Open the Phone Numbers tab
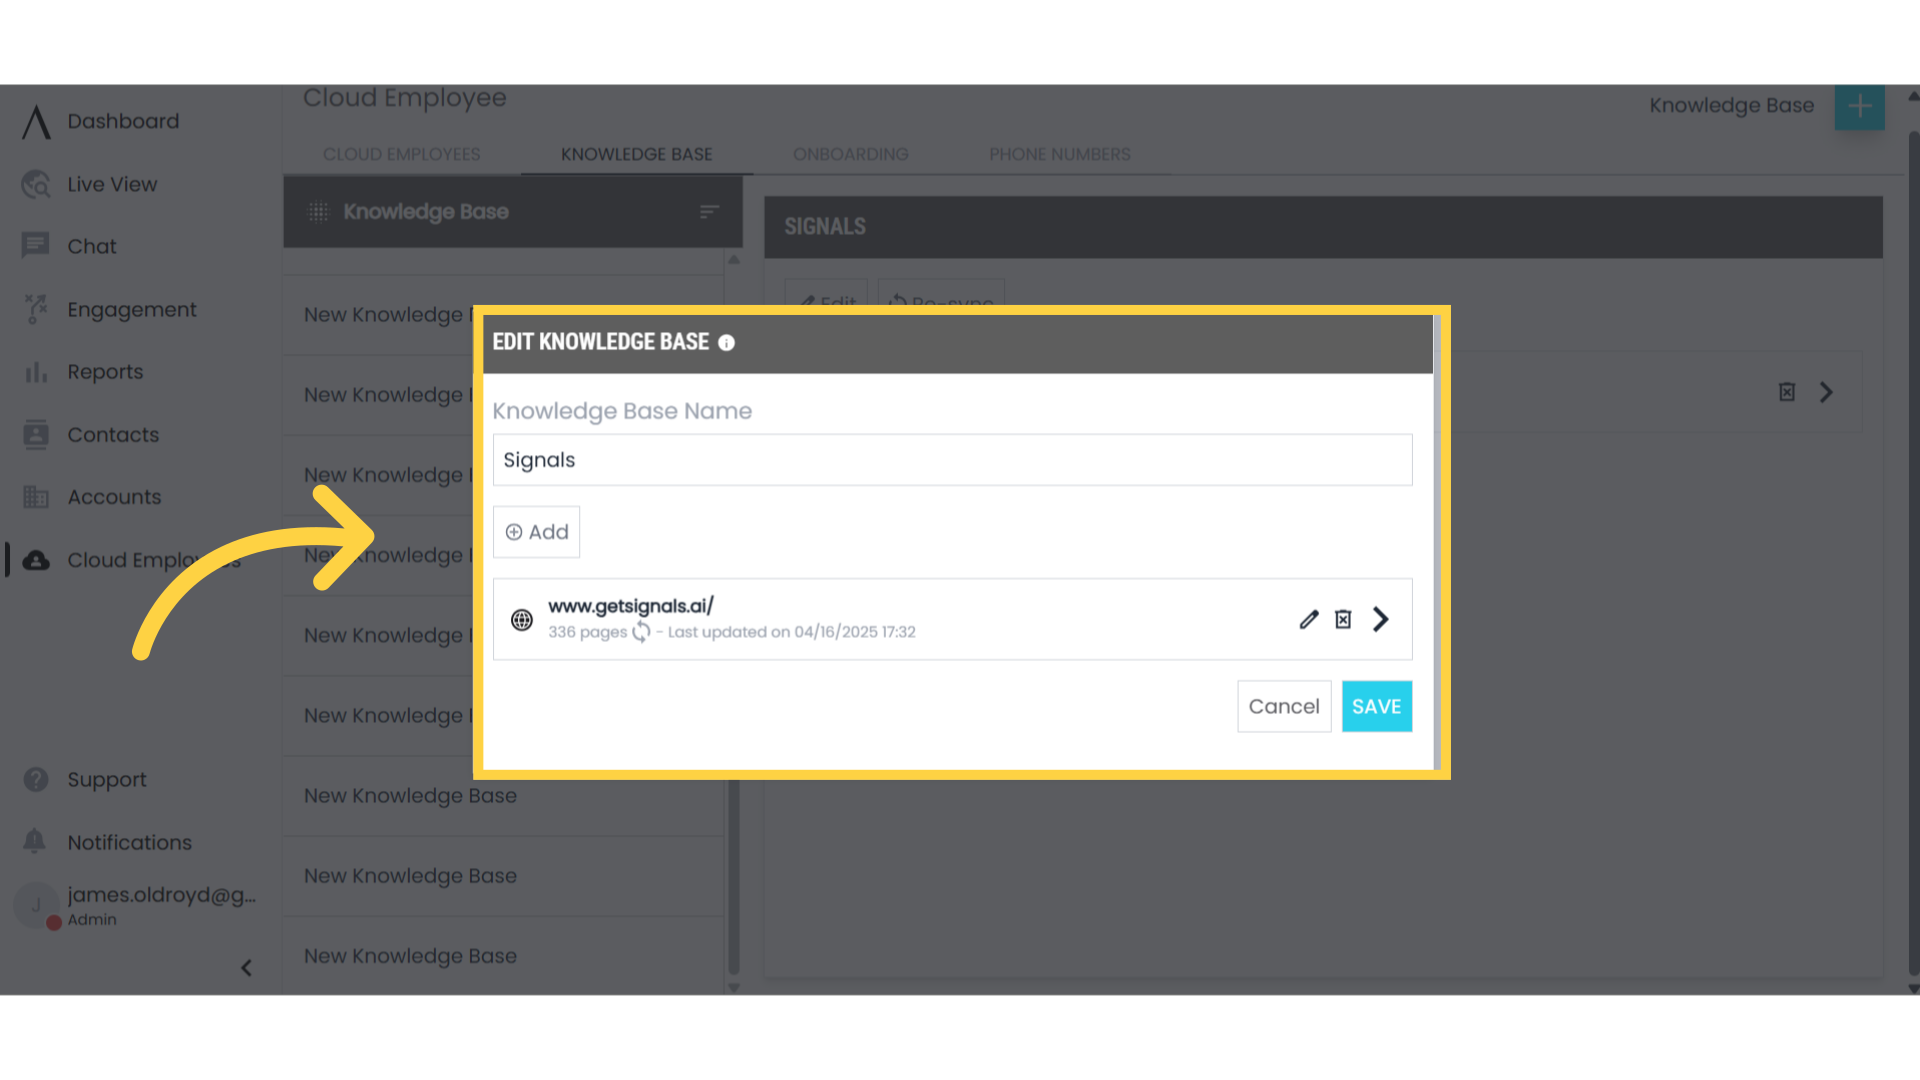The height and width of the screenshot is (1080, 1920). [1060, 154]
